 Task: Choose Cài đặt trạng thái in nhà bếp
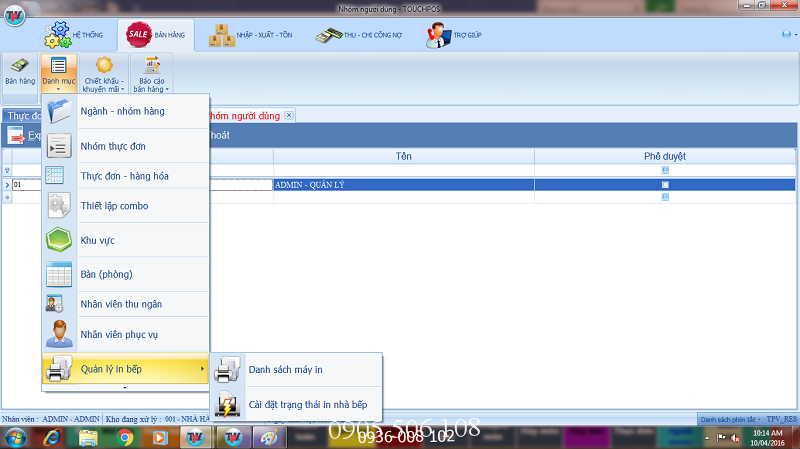(x=296, y=404)
